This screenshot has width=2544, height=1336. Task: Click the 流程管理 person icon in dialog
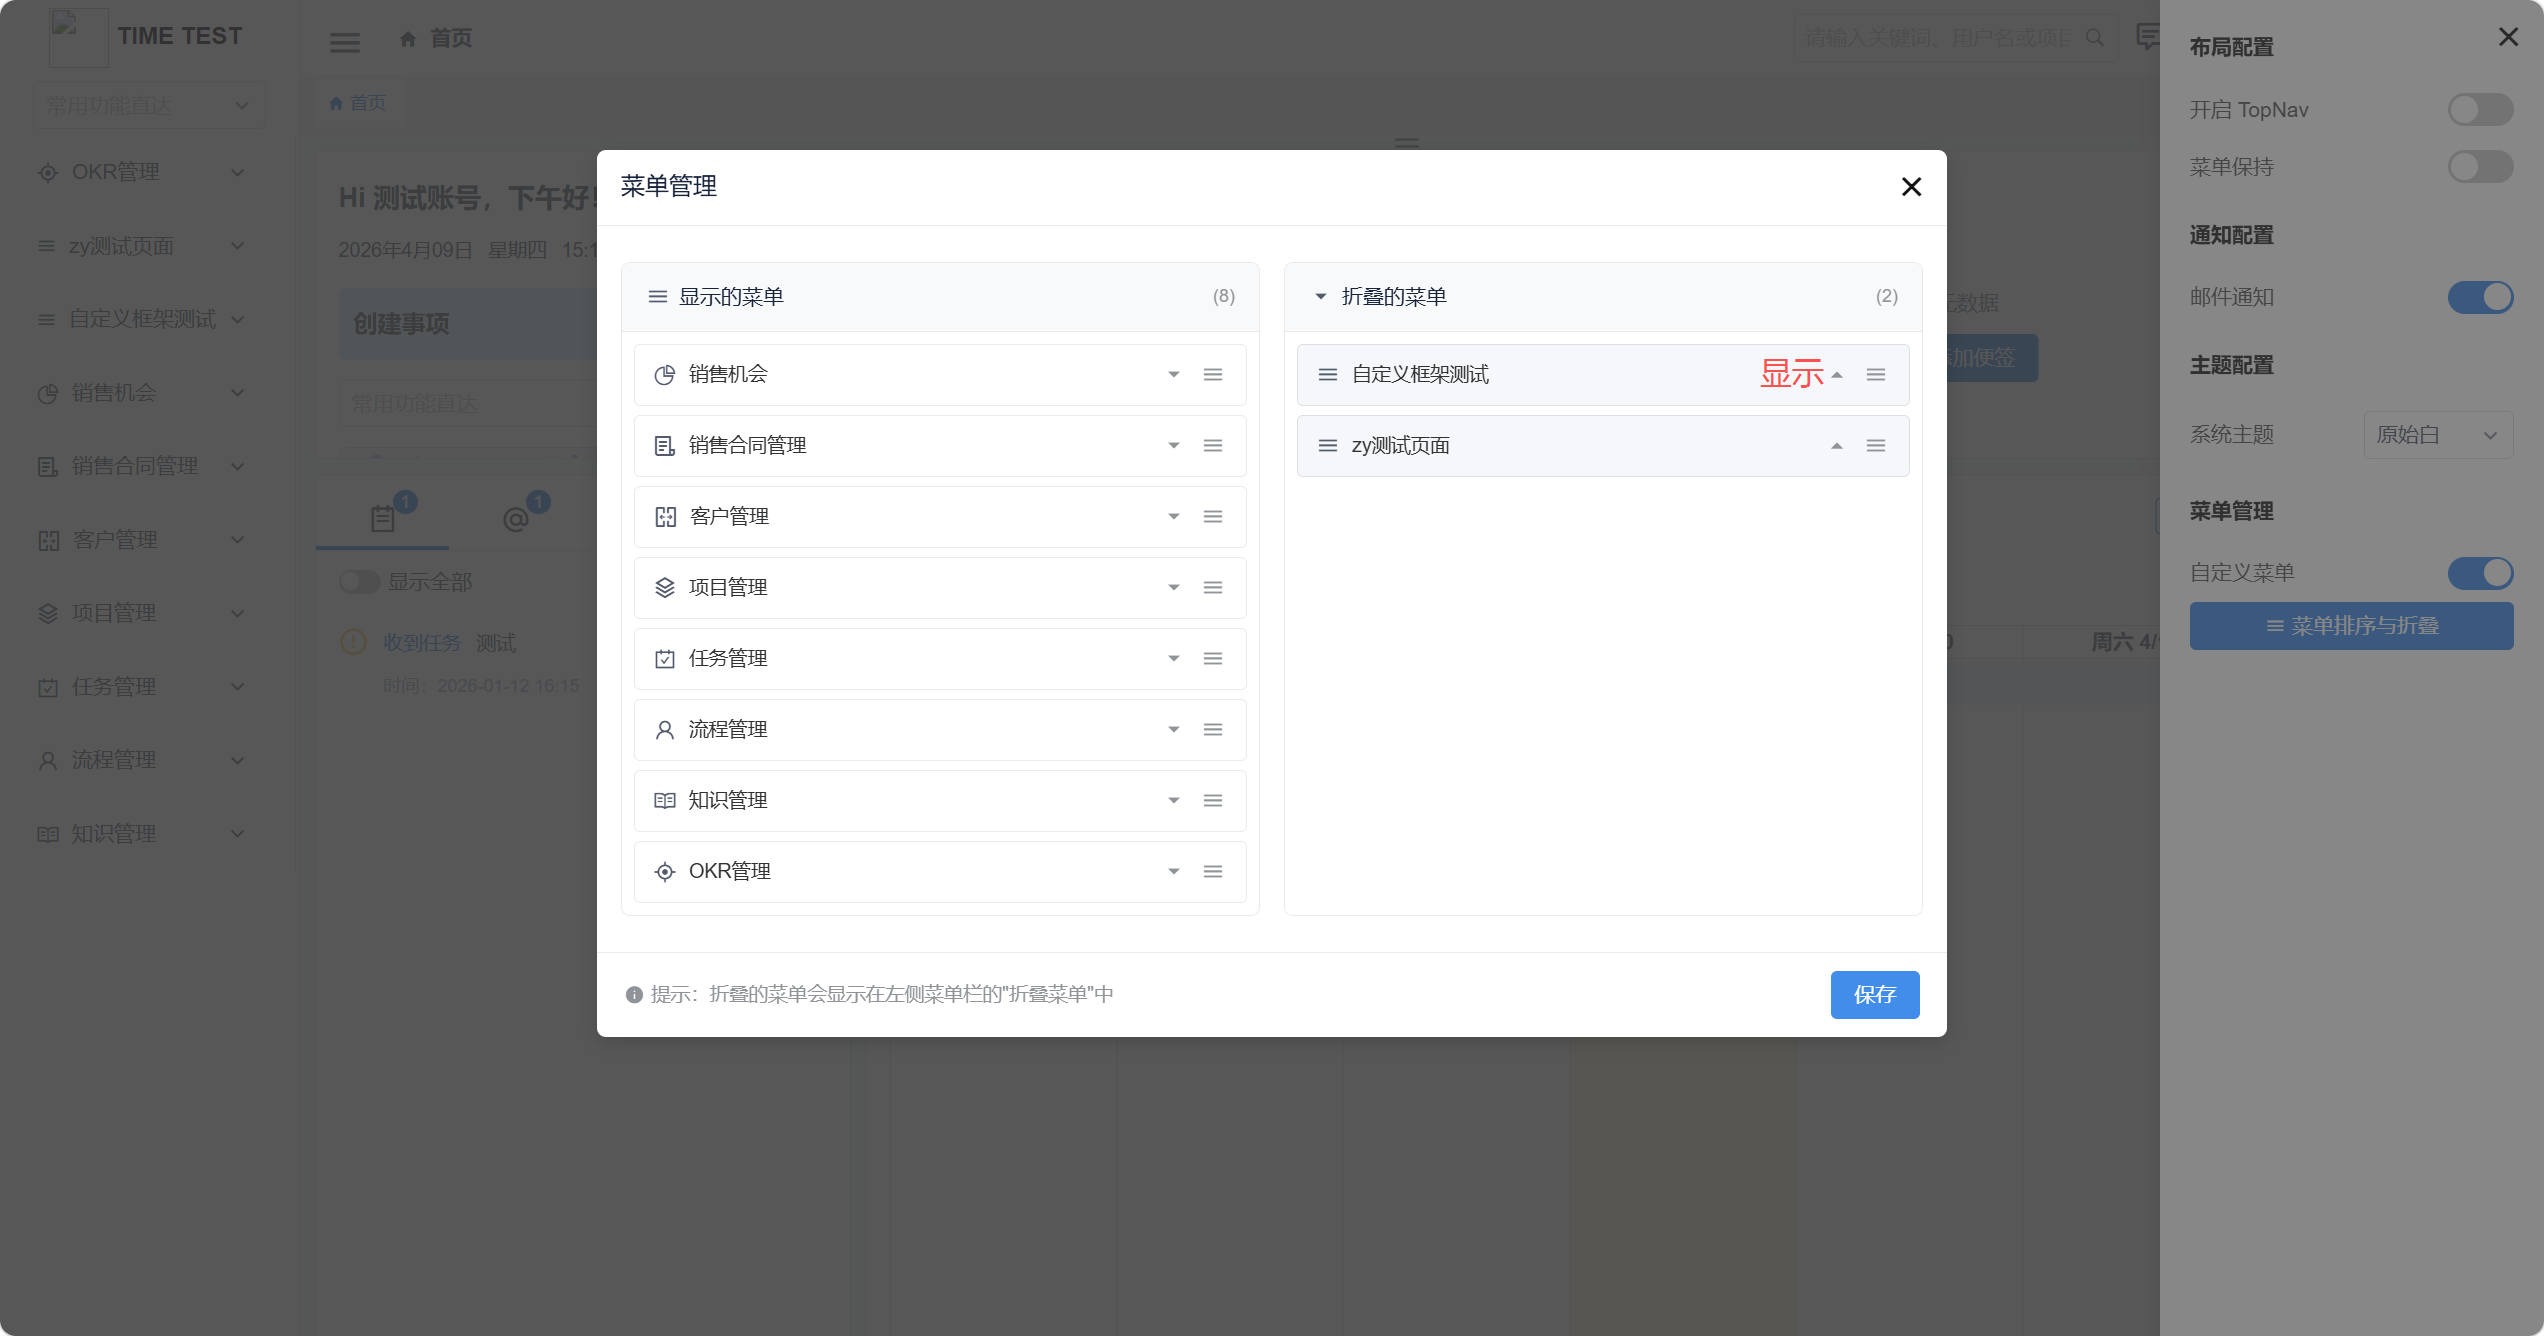665,730
